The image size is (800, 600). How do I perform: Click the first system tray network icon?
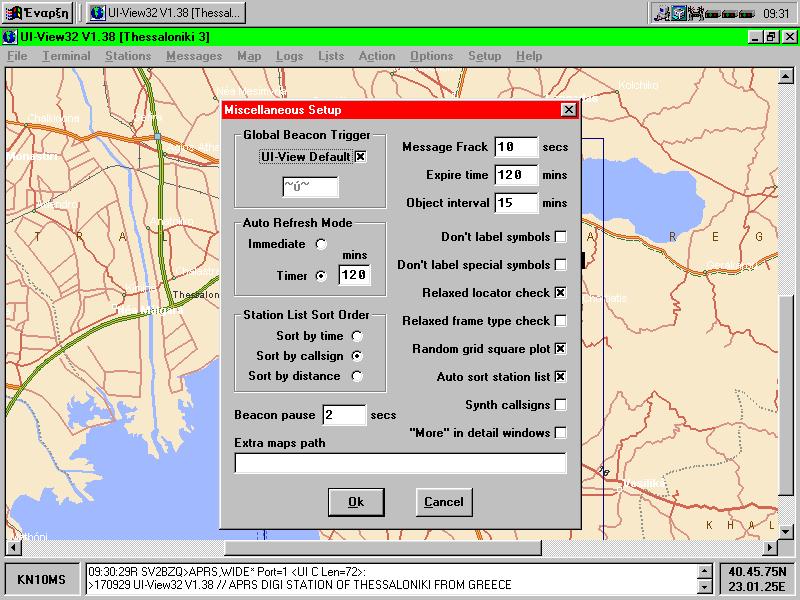point(662,14)
